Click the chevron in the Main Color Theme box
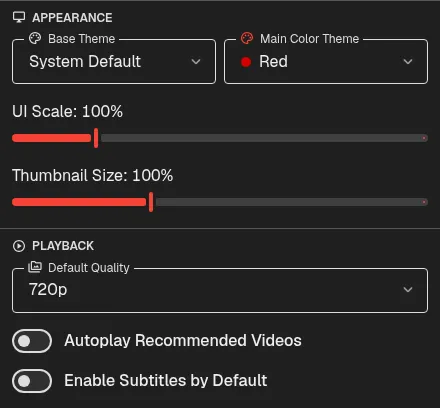Viewport: 440px width, 408px height. coord(408,62)
